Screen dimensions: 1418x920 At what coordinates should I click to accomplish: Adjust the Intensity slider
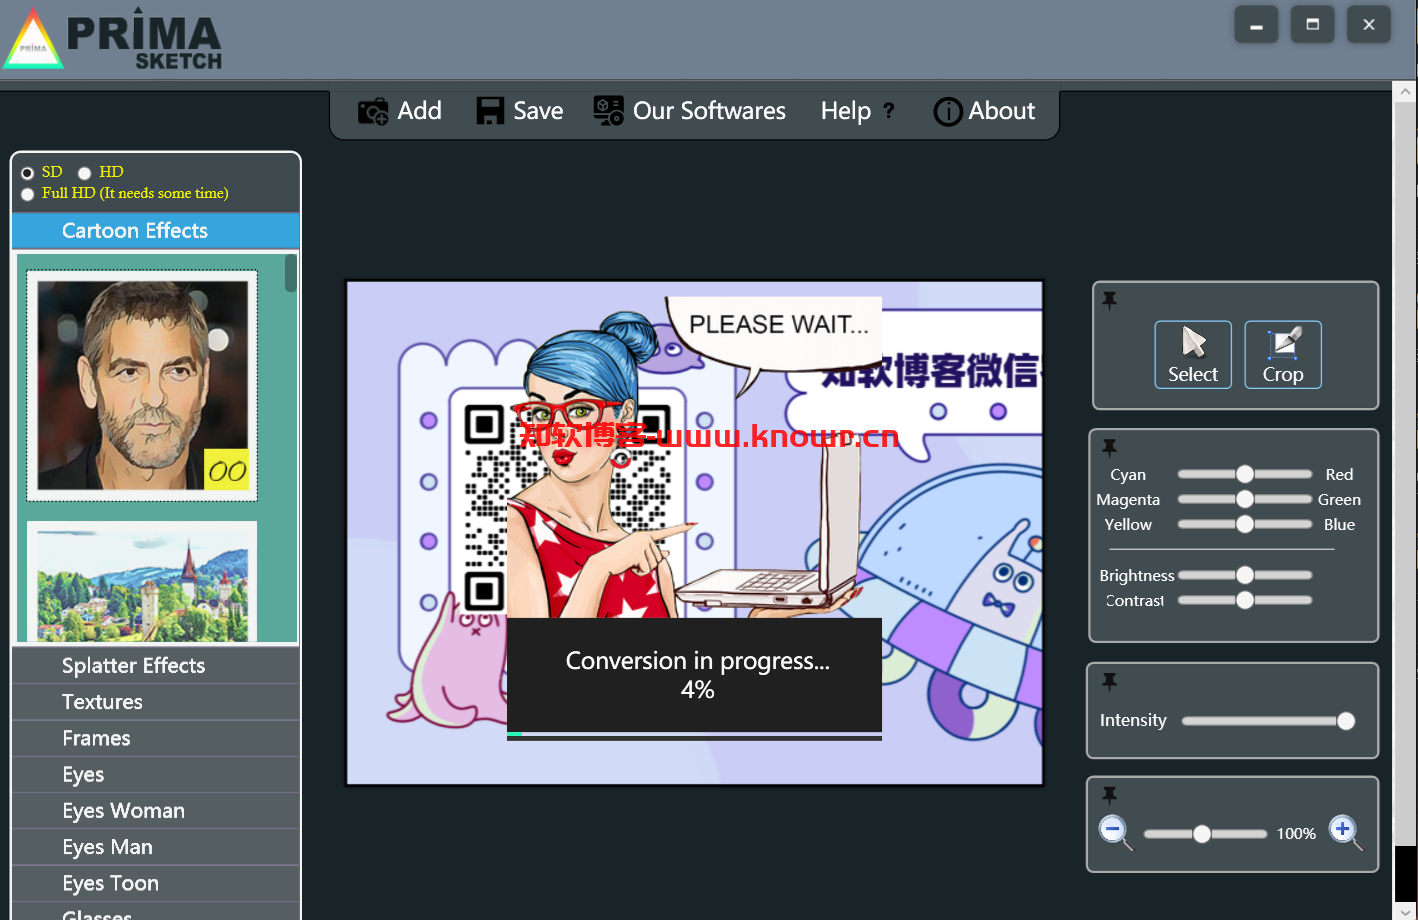[x=1268, y=721]
